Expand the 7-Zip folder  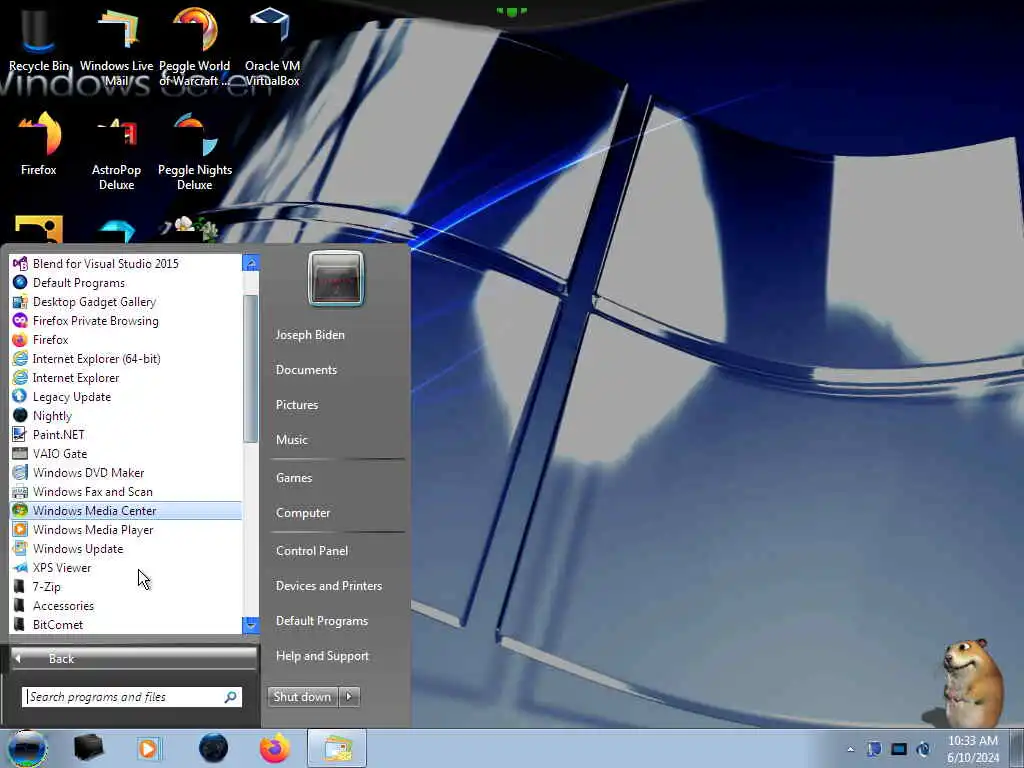coord(126,586)
